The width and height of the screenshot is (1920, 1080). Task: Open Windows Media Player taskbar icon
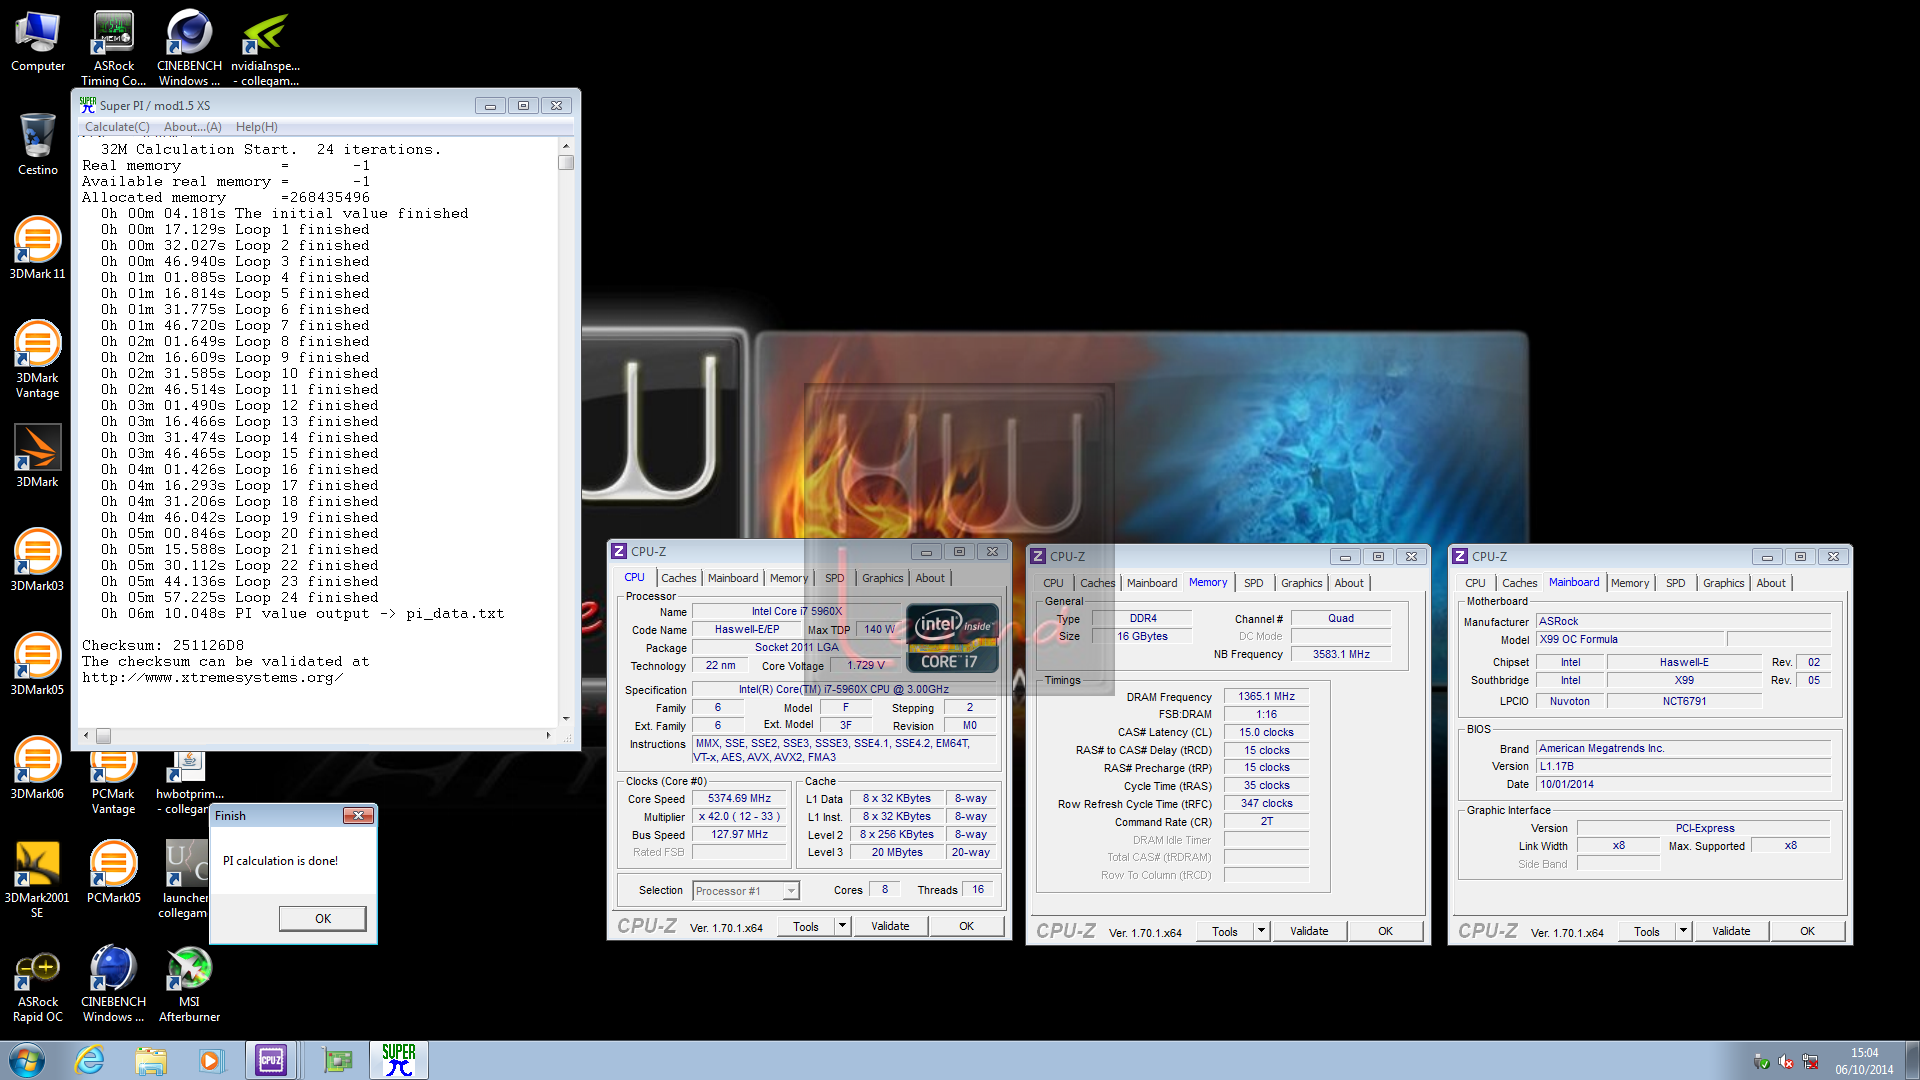211,1060
